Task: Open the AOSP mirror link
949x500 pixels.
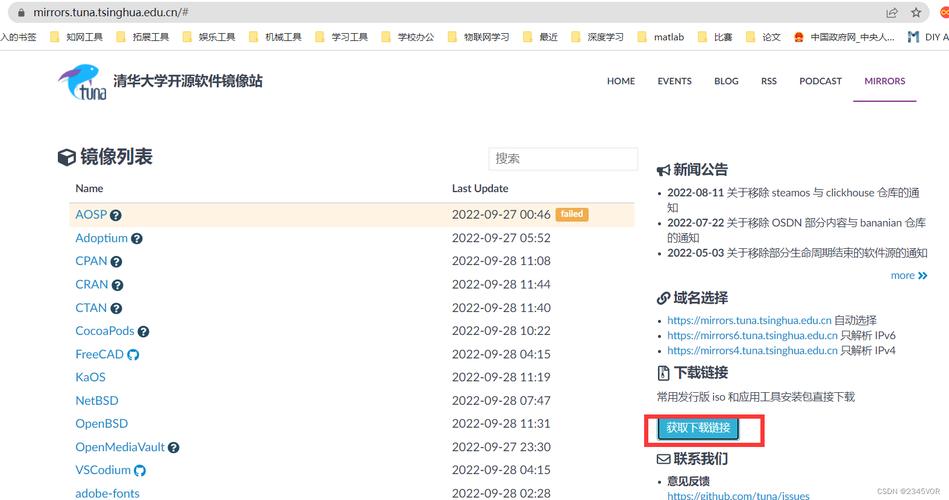Action: tap(91, 214)
